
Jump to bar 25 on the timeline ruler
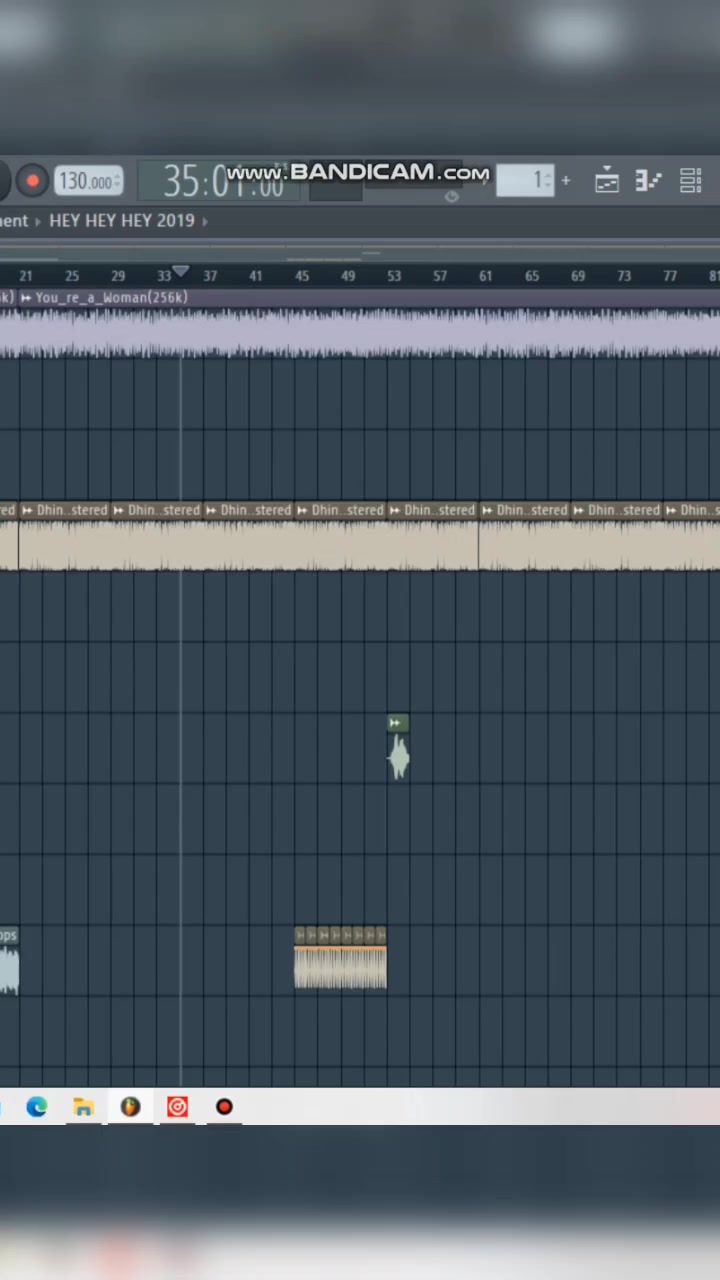[72, 276]
